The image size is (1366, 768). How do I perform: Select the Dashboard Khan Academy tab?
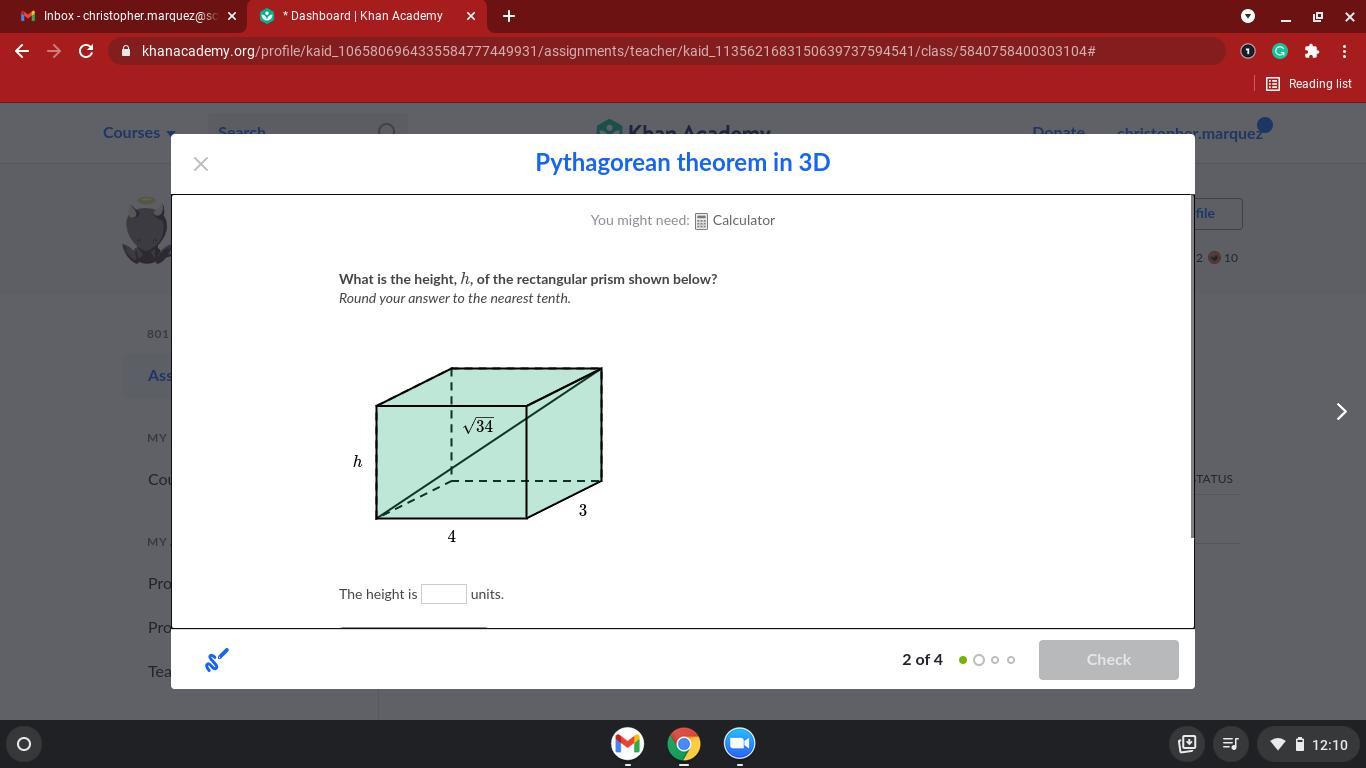(x=366, y=16)
